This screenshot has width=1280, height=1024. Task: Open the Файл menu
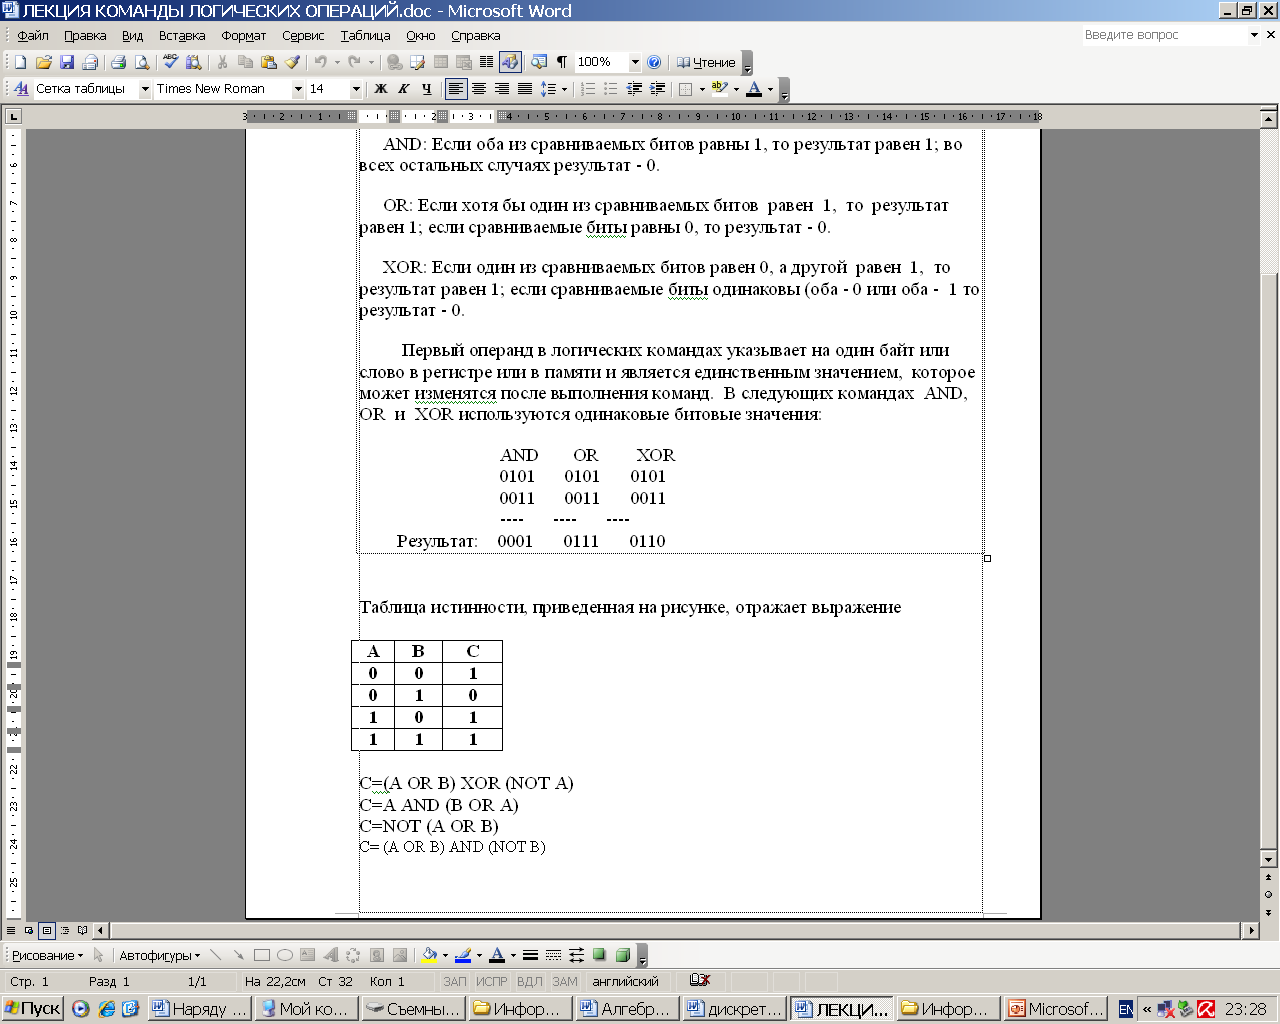33,35
